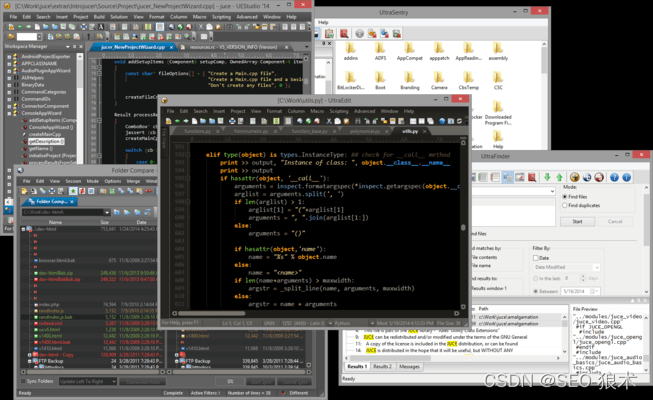This screenshot has height=400, width=653.
Task: Open the Camera folder in UltraSentry
Action: 439,81
